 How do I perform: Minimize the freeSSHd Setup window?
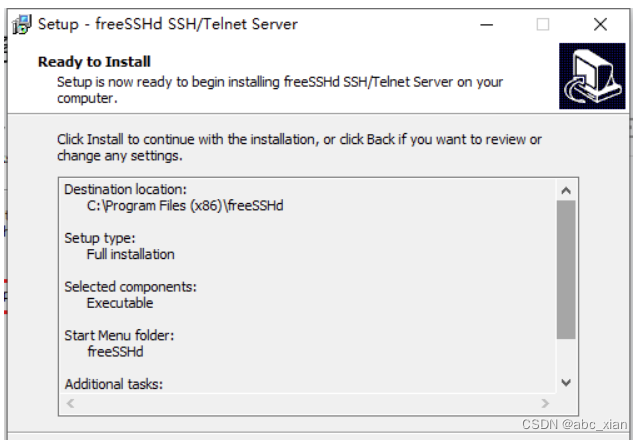click(x=485, y=24)
